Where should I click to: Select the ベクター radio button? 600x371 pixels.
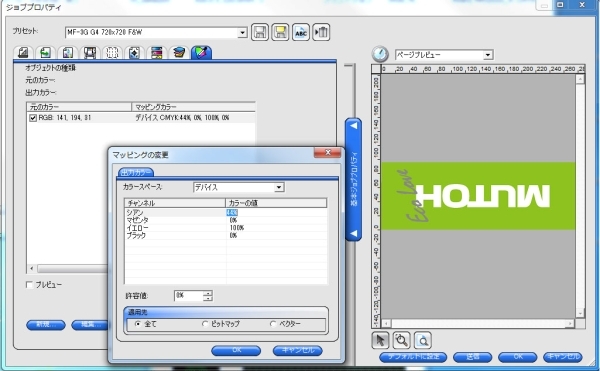[273, 324]
